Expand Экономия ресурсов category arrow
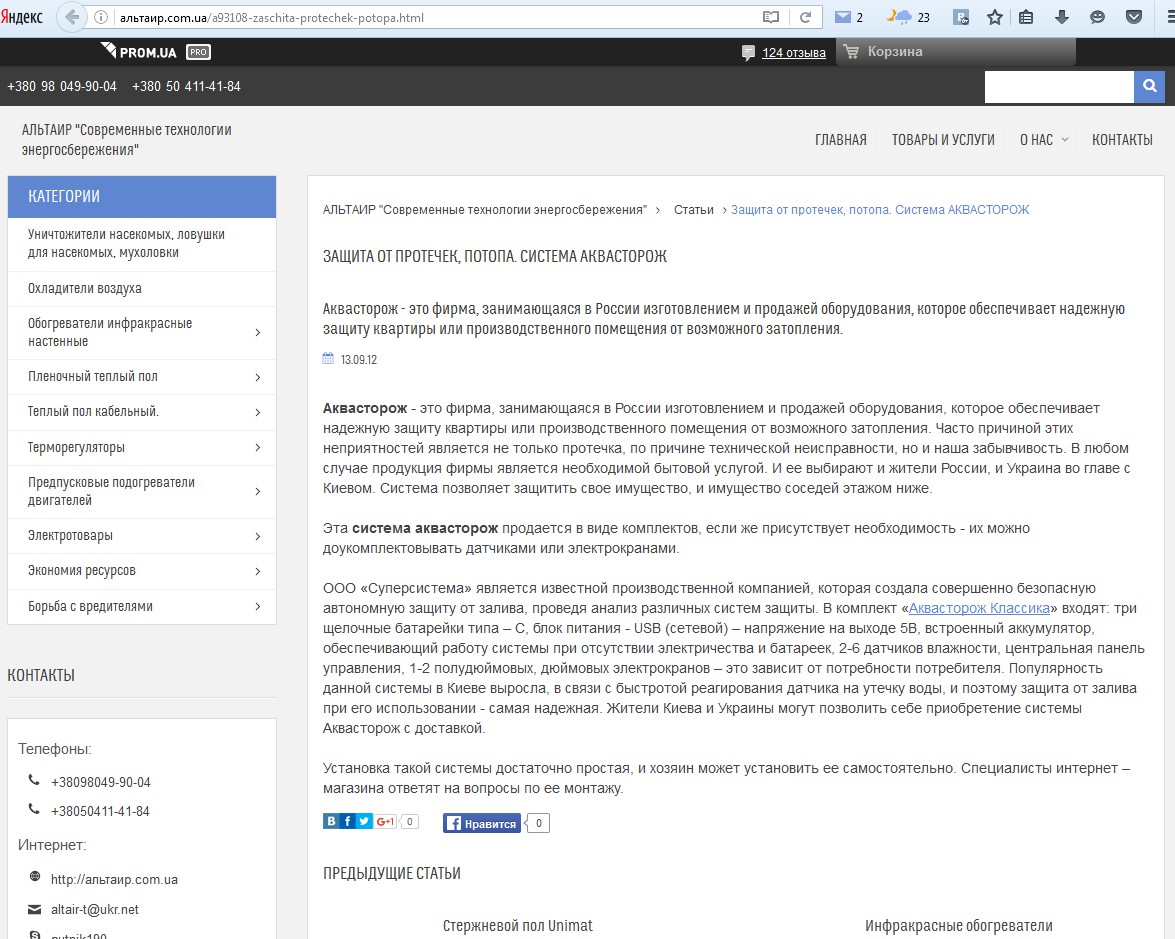1175x939 pixels. [258, 571]
